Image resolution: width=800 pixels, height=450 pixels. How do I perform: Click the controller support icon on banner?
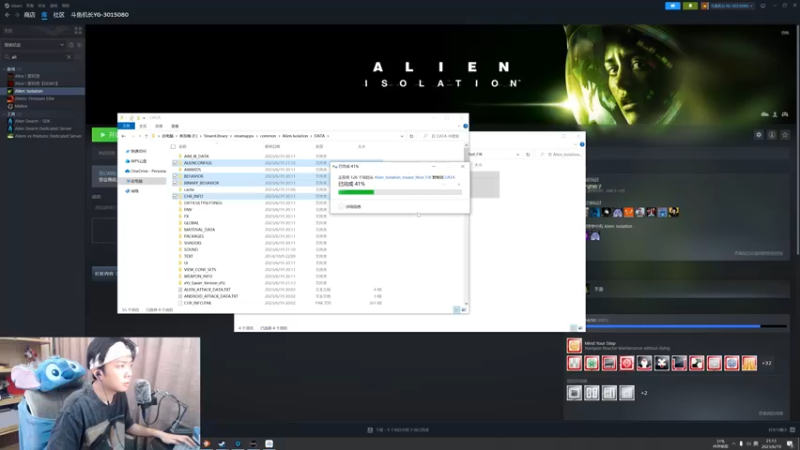click(785, 115)
